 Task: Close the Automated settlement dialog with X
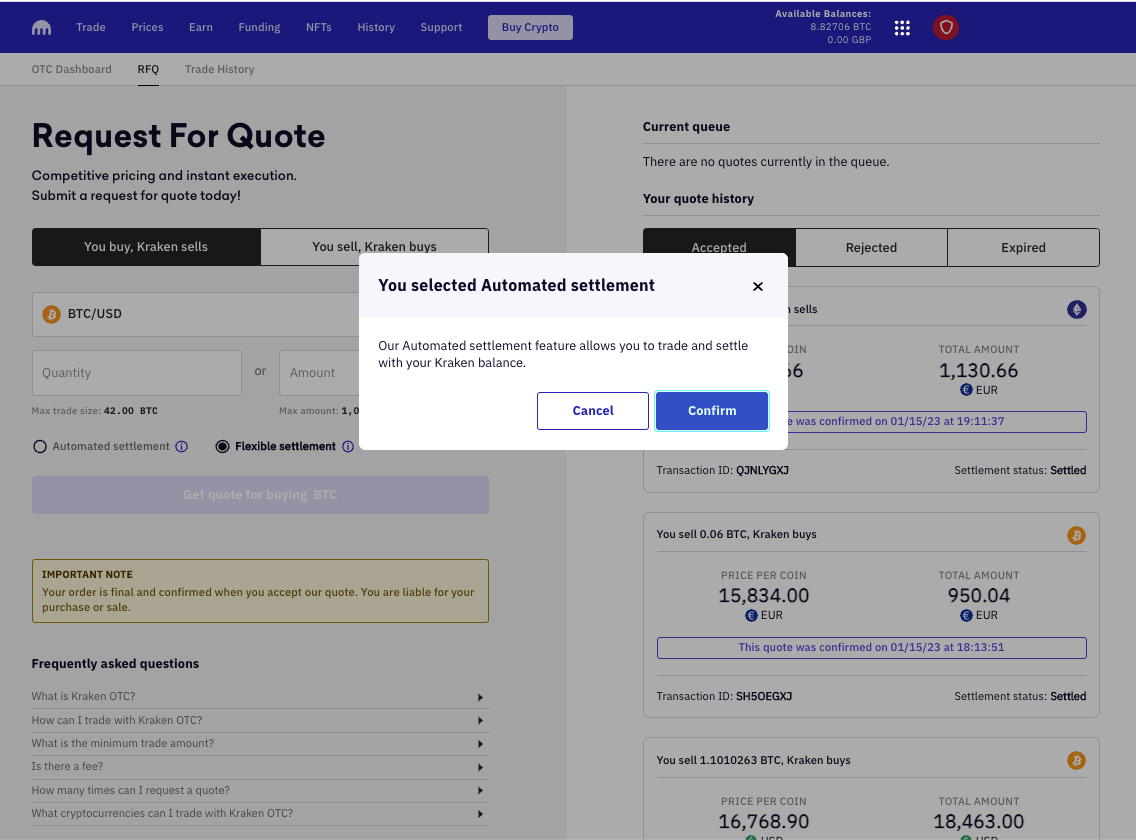758,287
